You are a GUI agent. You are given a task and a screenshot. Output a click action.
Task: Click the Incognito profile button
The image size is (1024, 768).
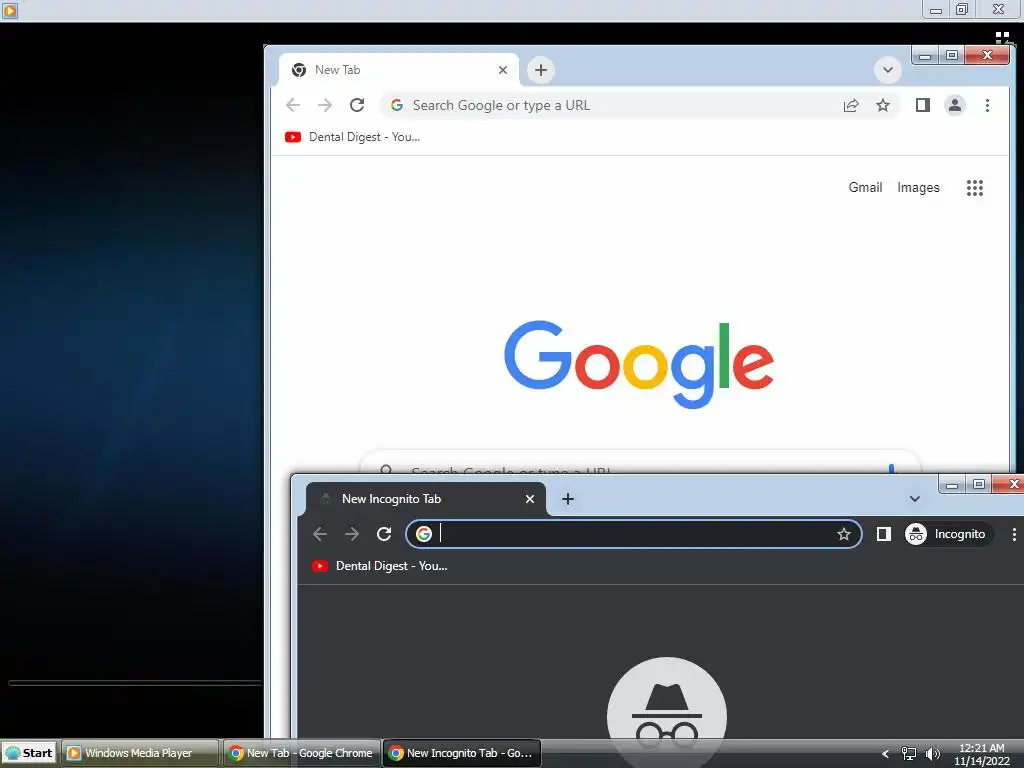[x=946, y=534]
